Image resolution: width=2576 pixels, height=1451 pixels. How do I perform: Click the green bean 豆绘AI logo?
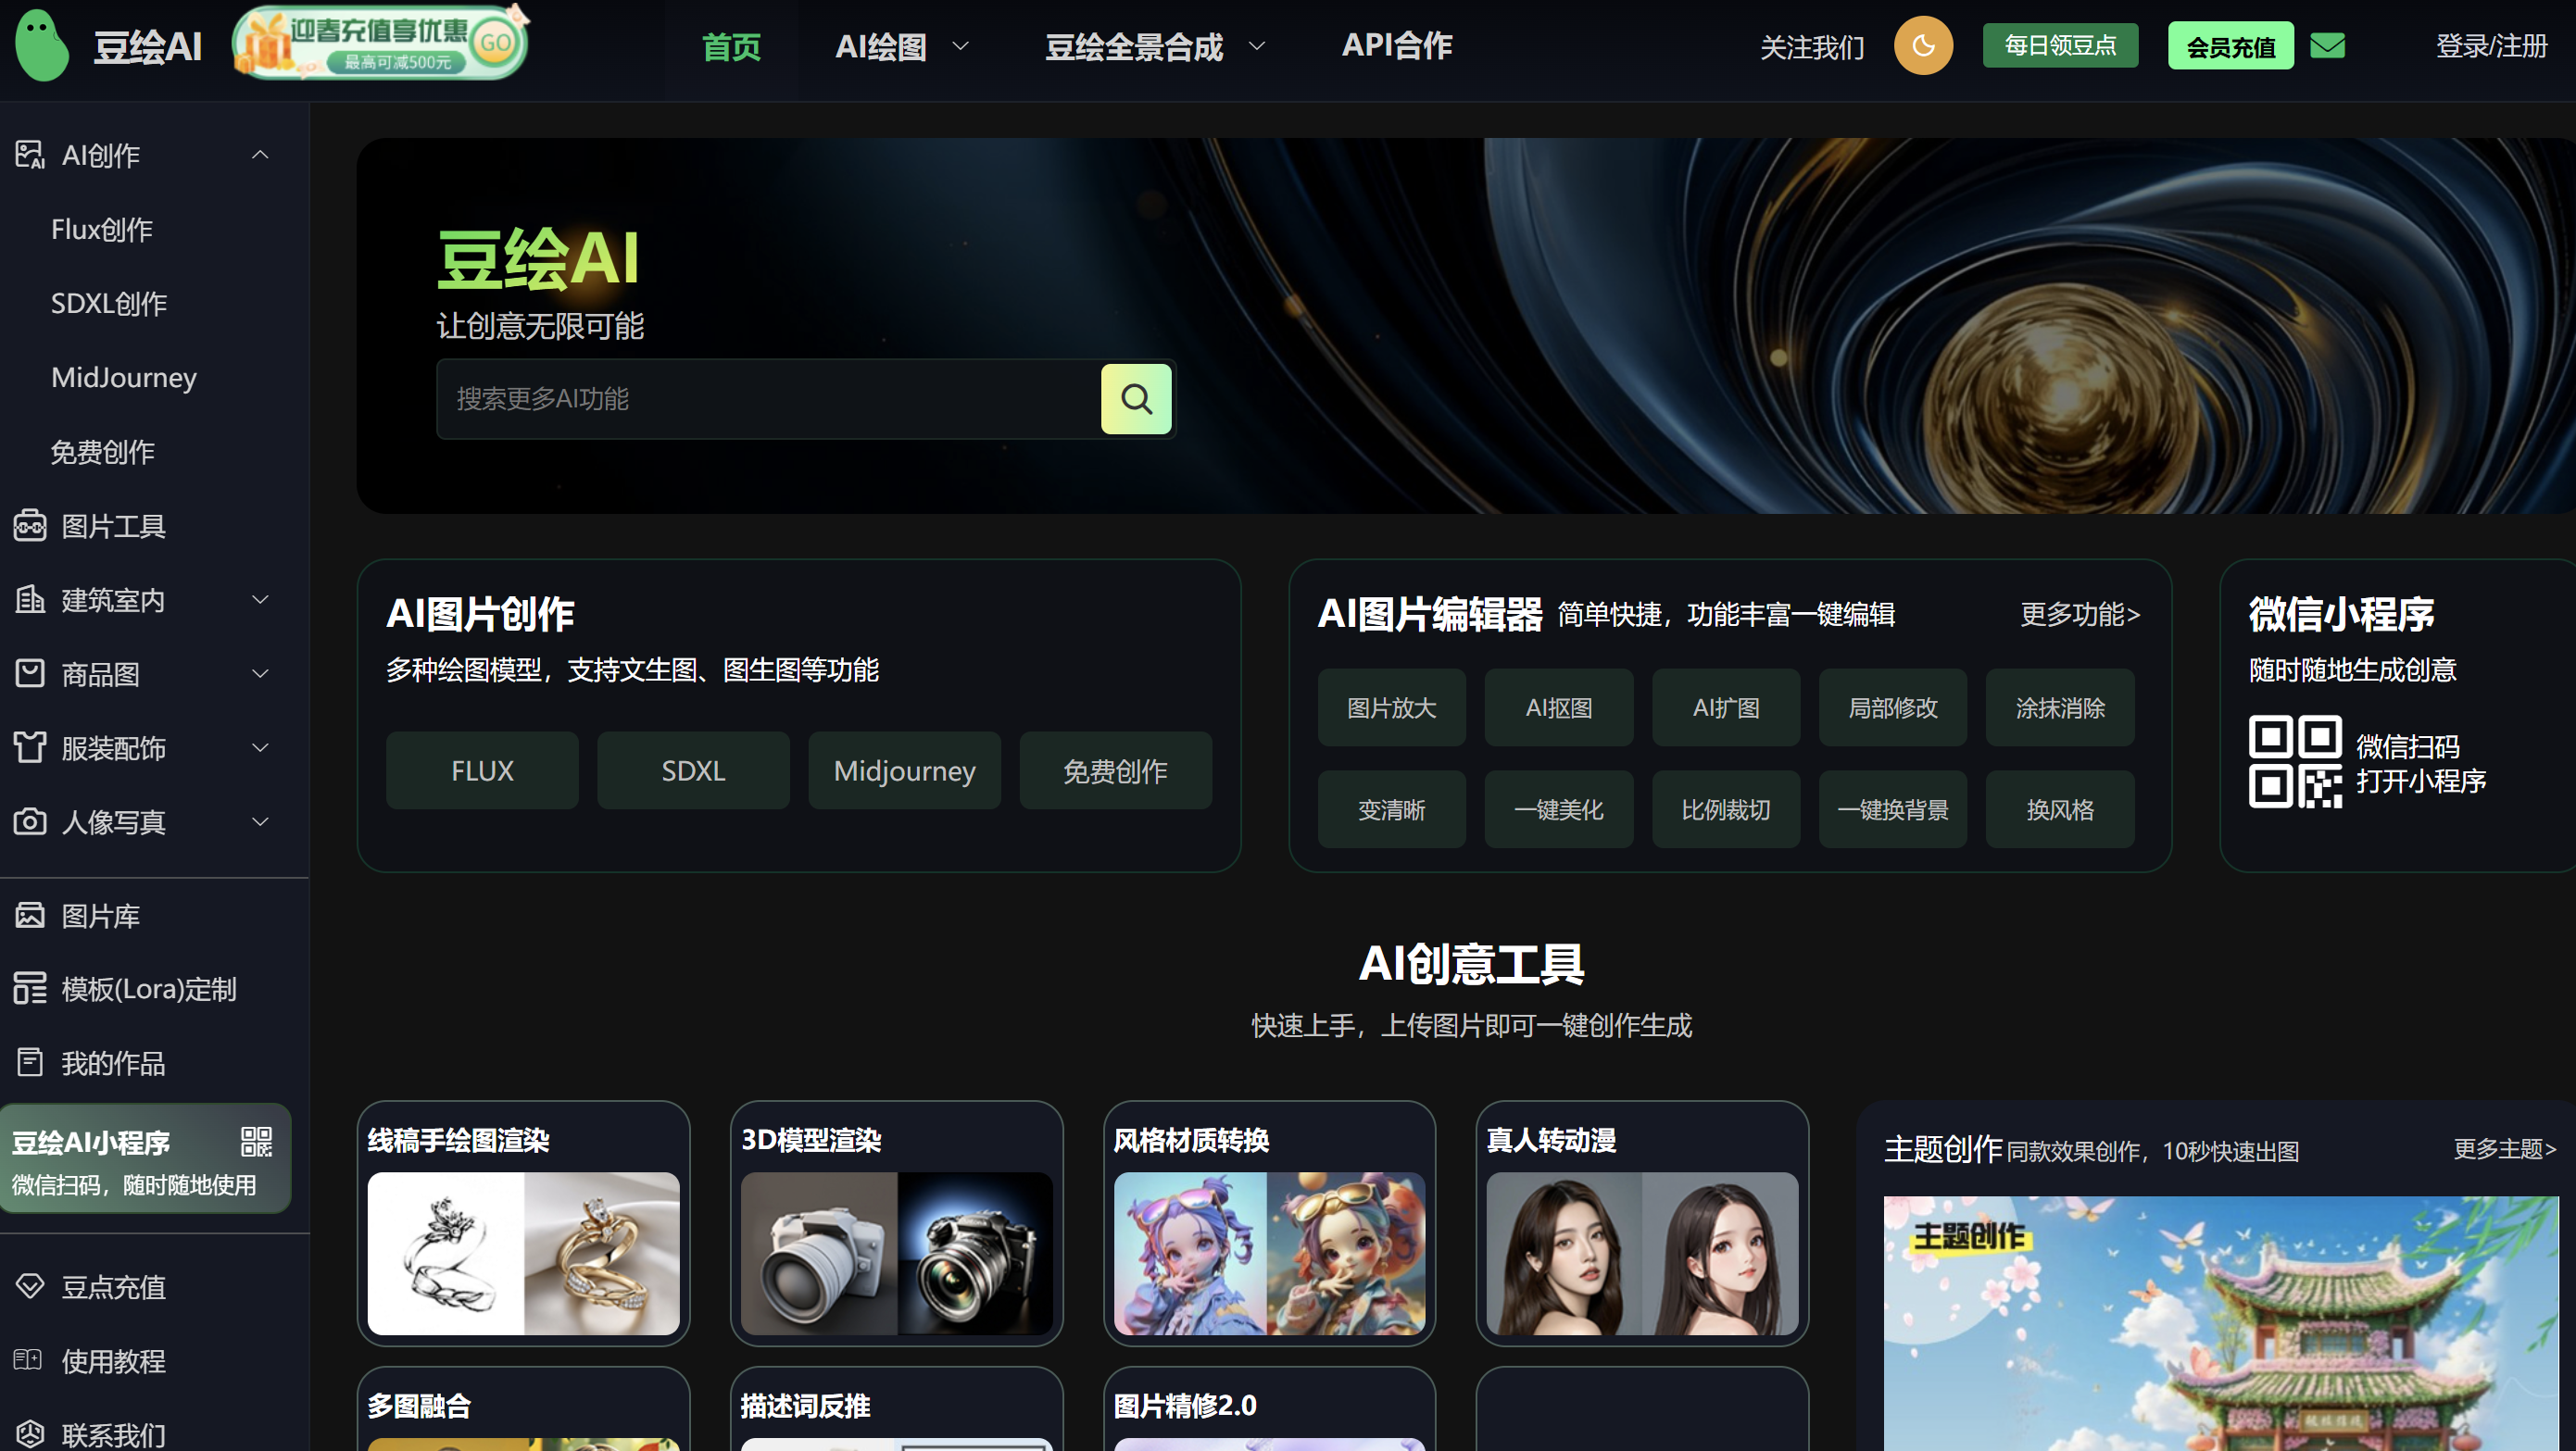42,45
